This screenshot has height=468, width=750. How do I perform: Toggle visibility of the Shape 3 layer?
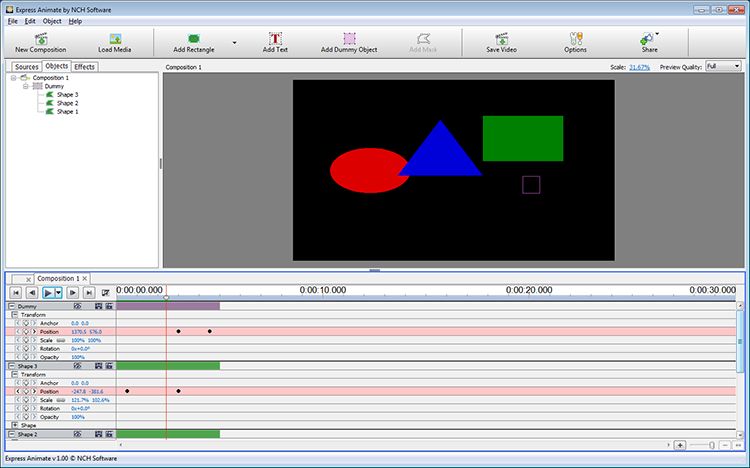pyautogui.click(x=77, y=366)
